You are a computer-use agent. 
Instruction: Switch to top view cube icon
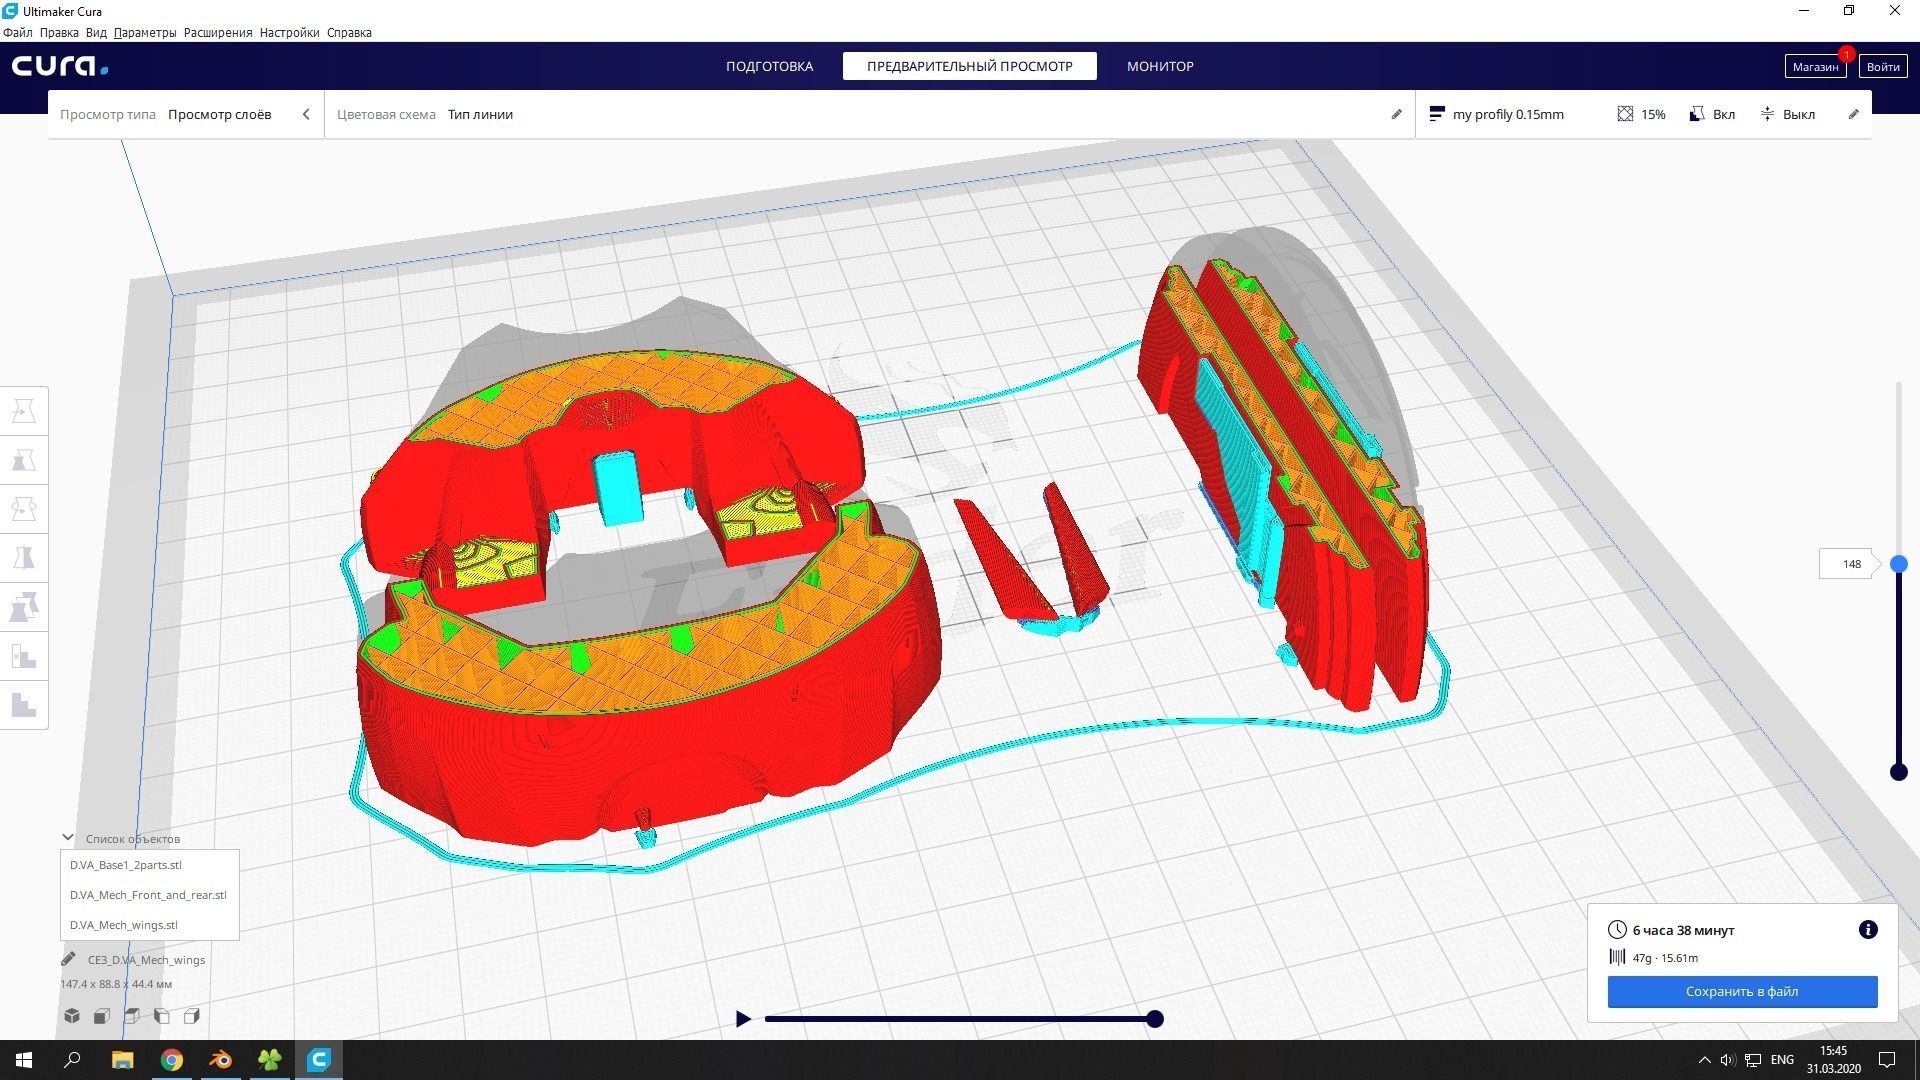132,1016
